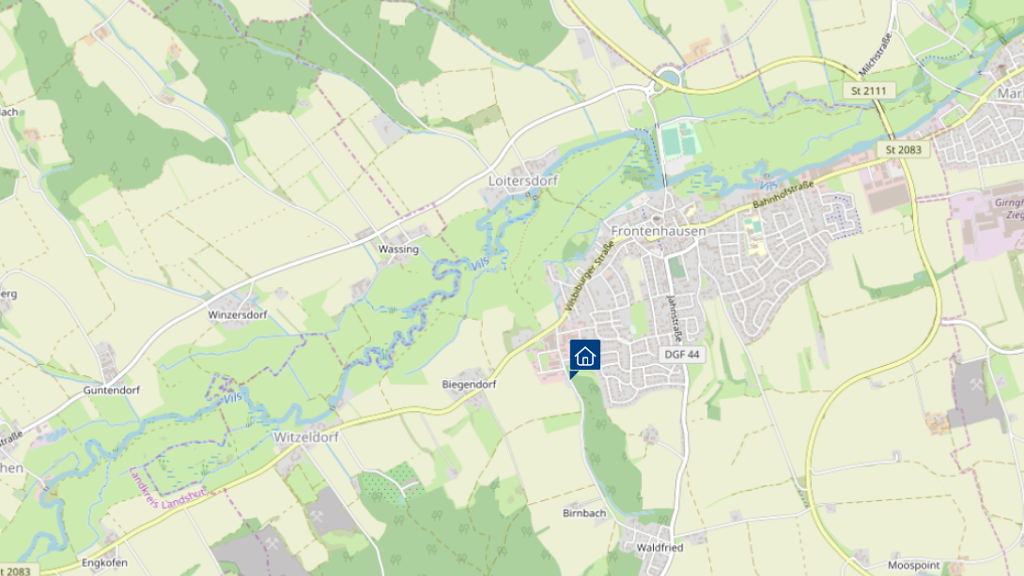Screen dimensions: 1024x576
Task: Click the DGF 44 road shield
Action: [x=682, y=355]
